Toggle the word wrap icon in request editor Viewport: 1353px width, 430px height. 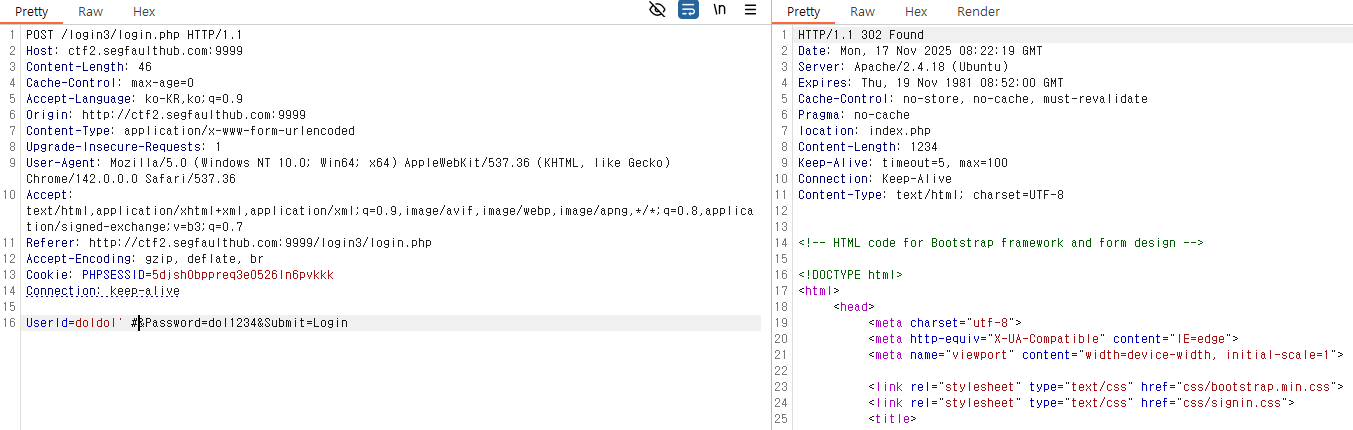(x=688, y=10)
